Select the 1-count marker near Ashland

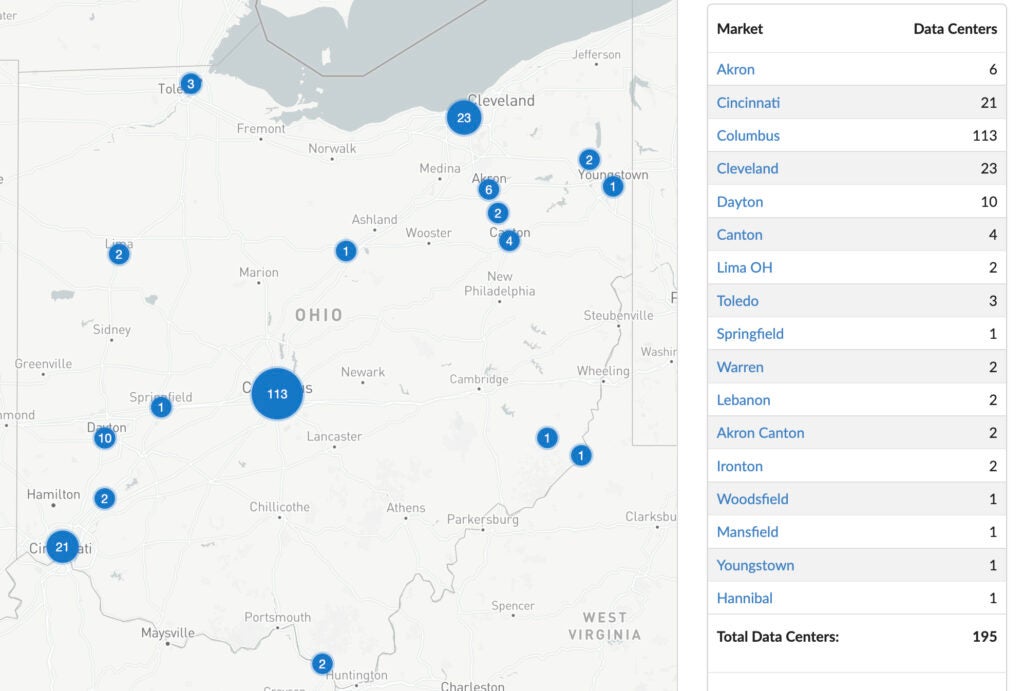[x=346, y=250]
